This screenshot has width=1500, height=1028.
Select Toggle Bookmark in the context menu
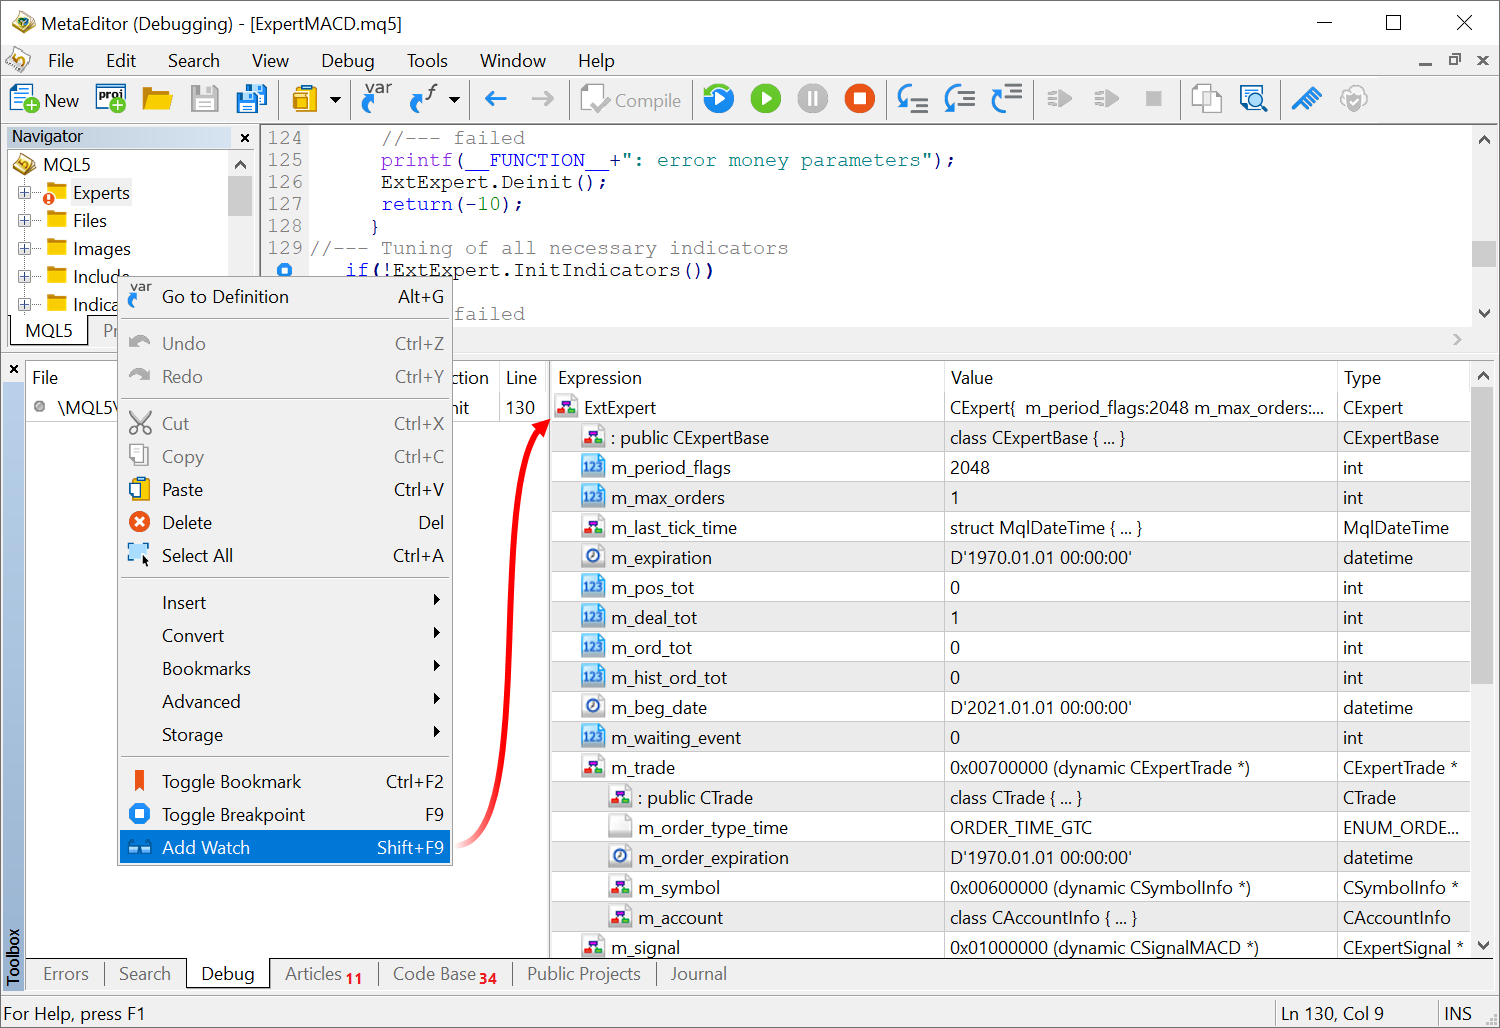coord(231,782)
